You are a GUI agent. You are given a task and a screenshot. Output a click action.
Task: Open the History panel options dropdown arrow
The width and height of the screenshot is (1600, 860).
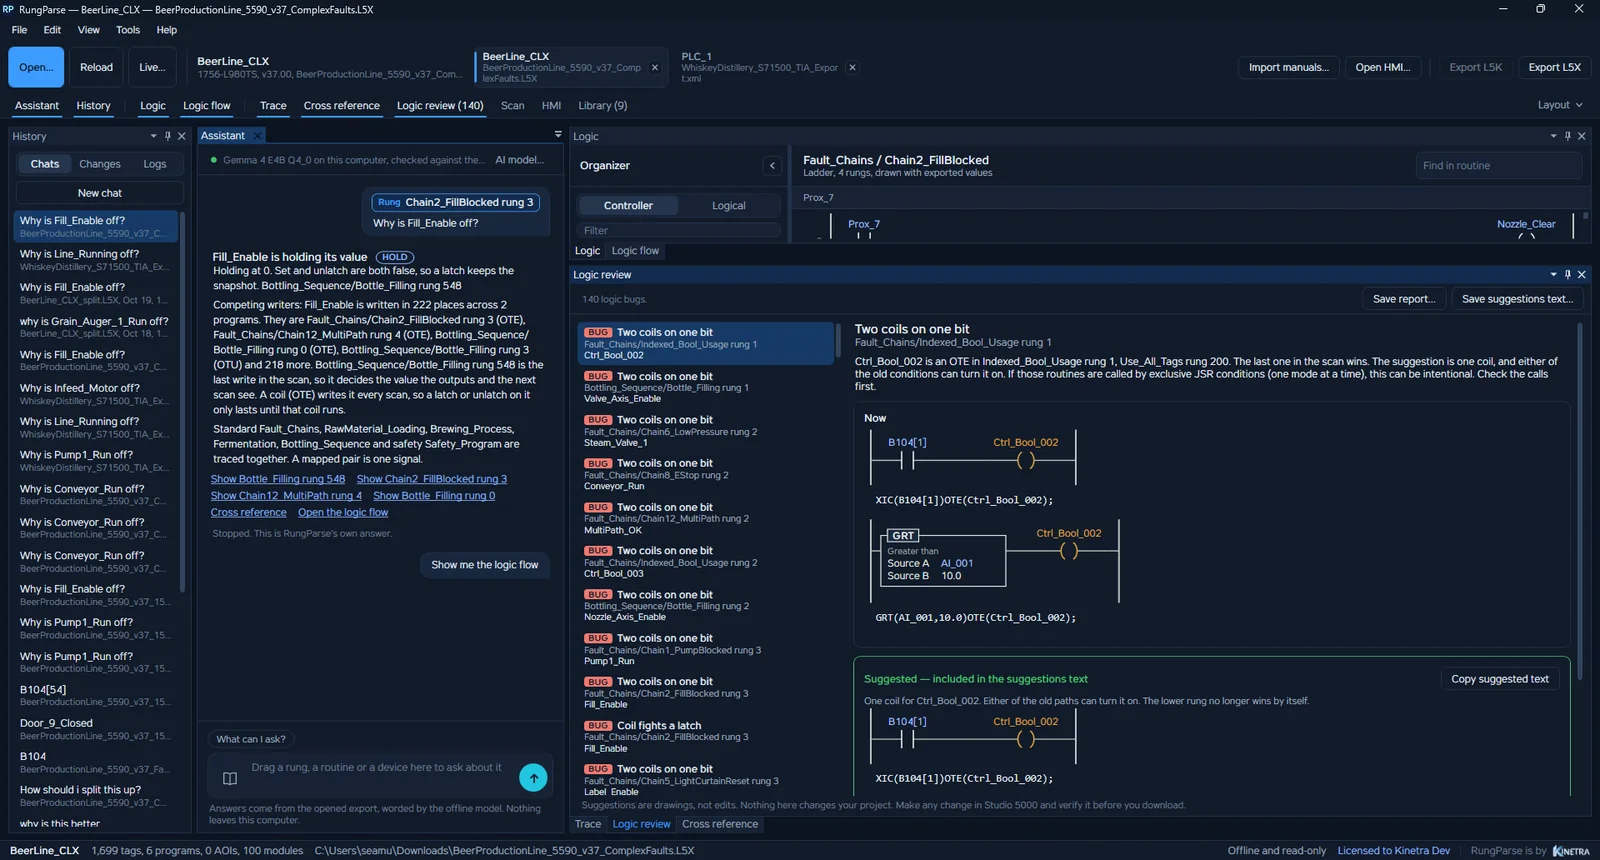click(153, 136)
